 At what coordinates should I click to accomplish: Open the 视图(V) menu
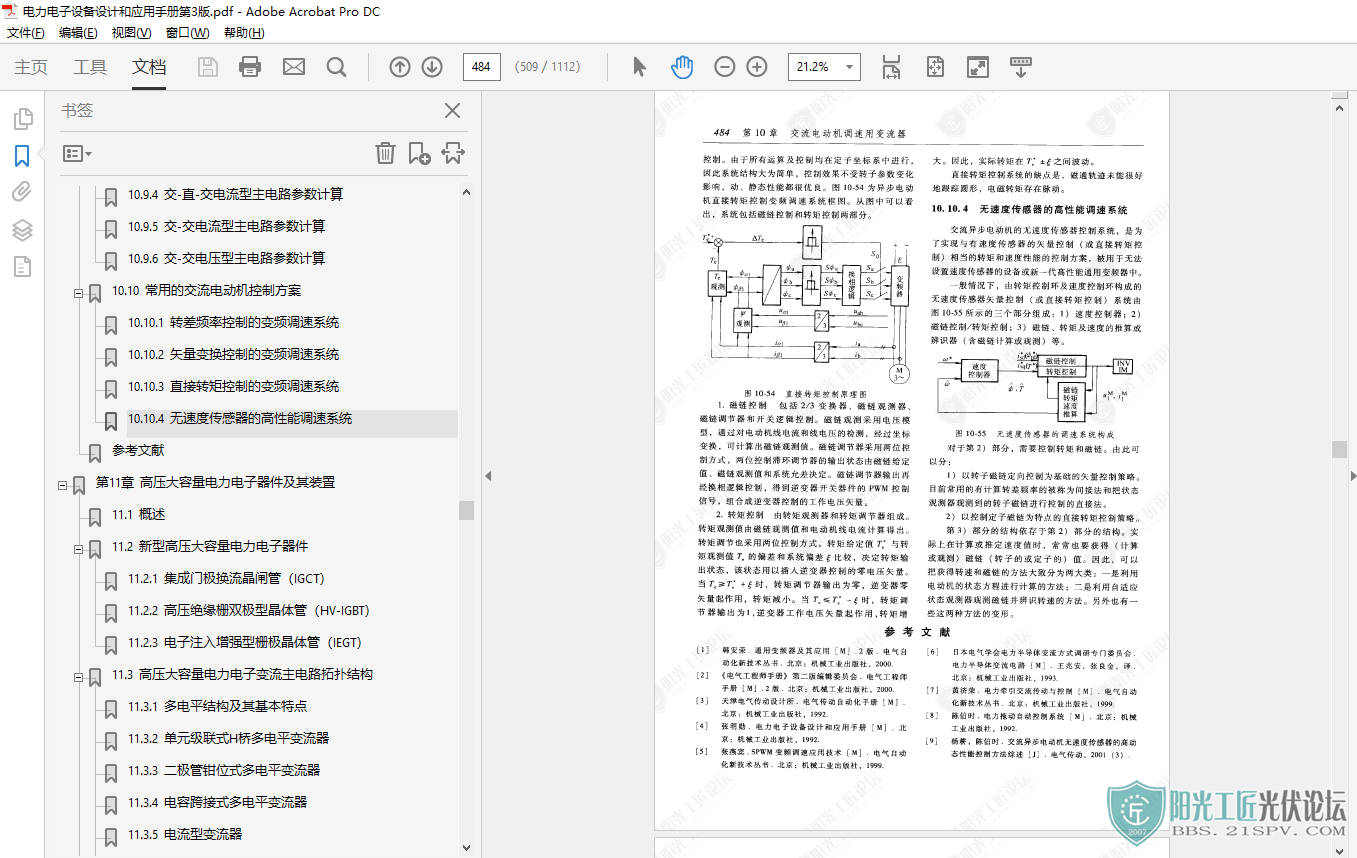point(131,32)
